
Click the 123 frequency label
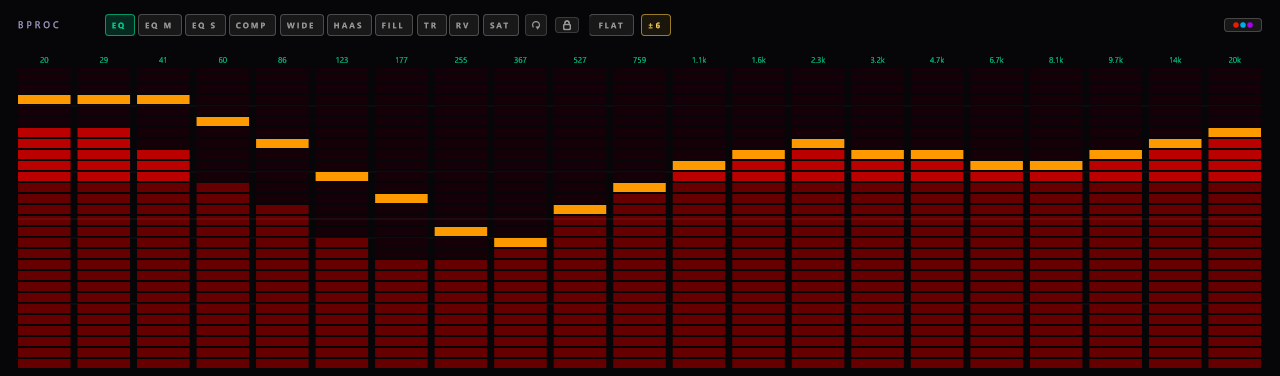[x=342, y=61]
